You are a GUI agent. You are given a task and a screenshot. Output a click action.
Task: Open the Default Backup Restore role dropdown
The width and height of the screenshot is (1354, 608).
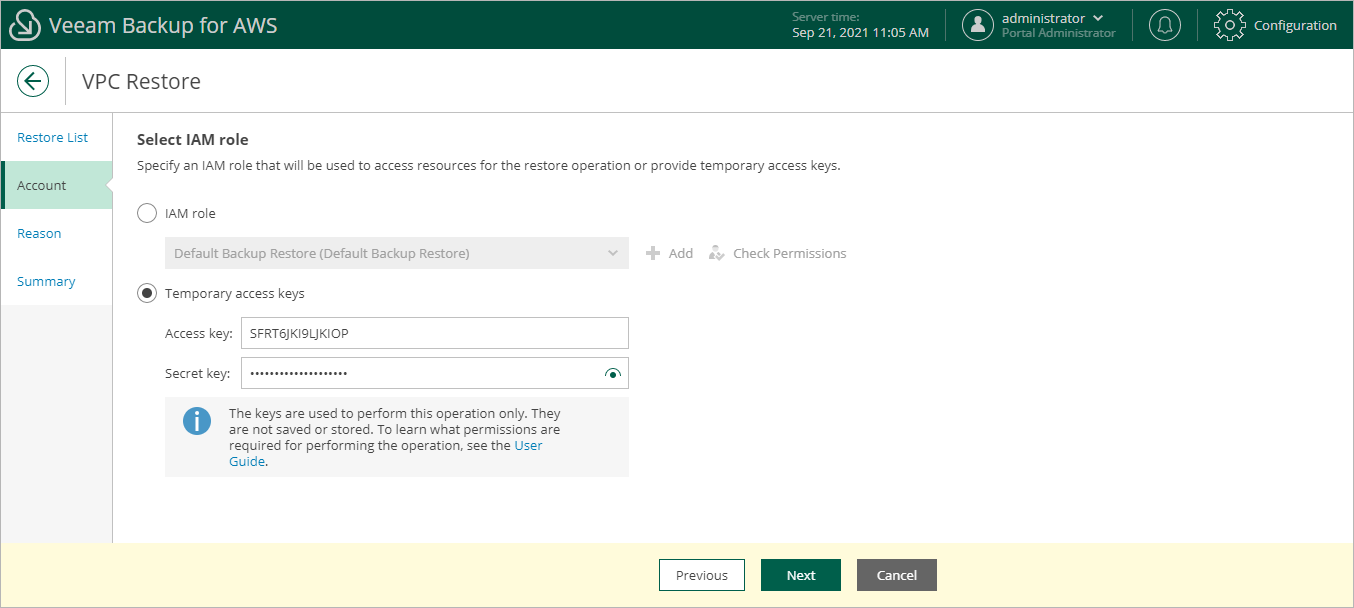click(396, 253)
